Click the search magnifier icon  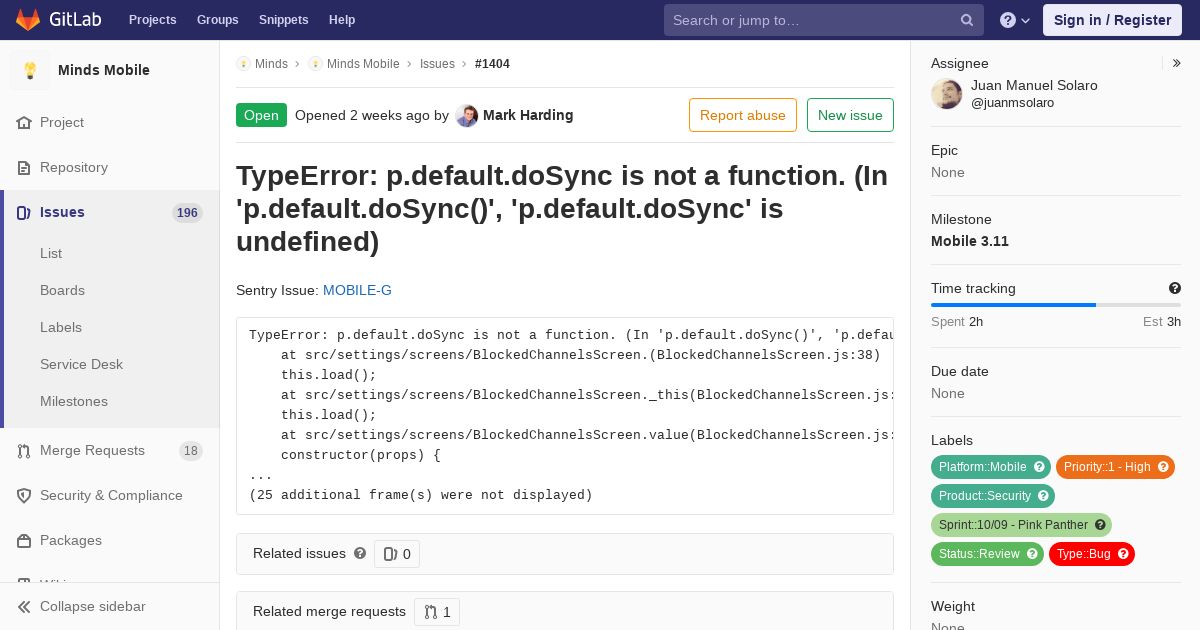tap(967, 20)
